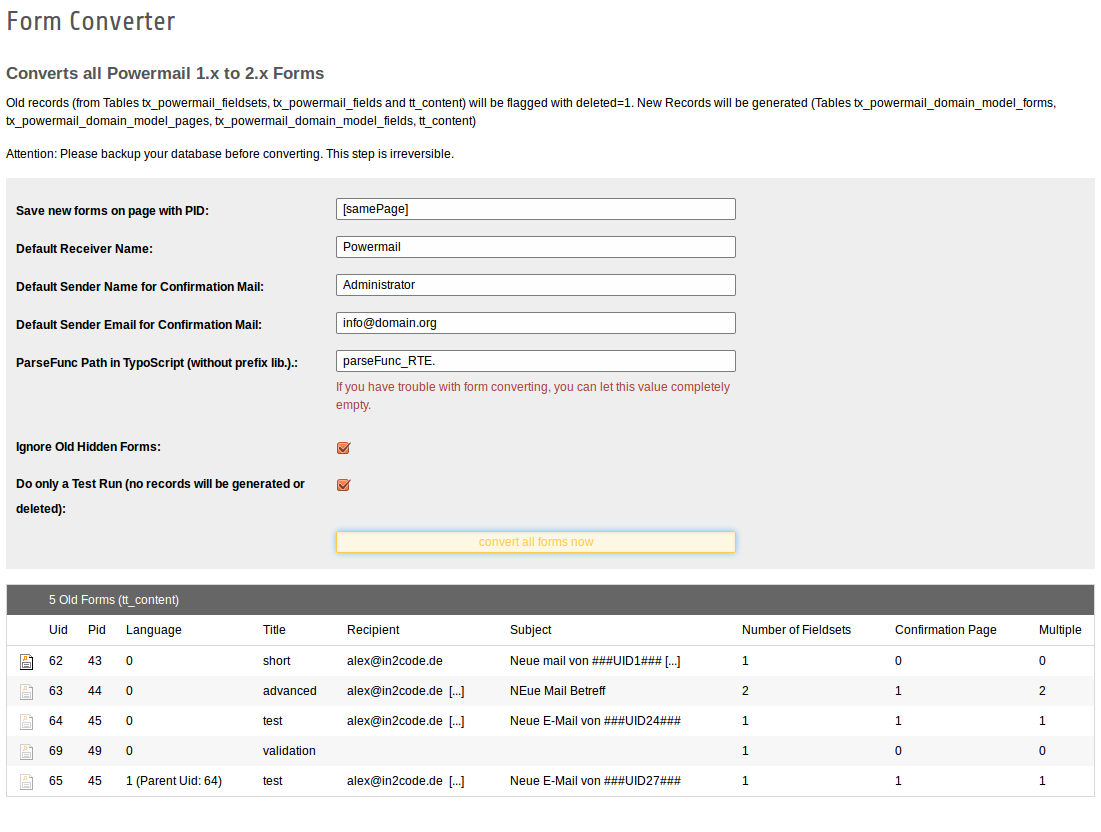The width and height of the screenshot is (1101, 832).
Task: Click the Uid column header
Action: click(58, 630)
